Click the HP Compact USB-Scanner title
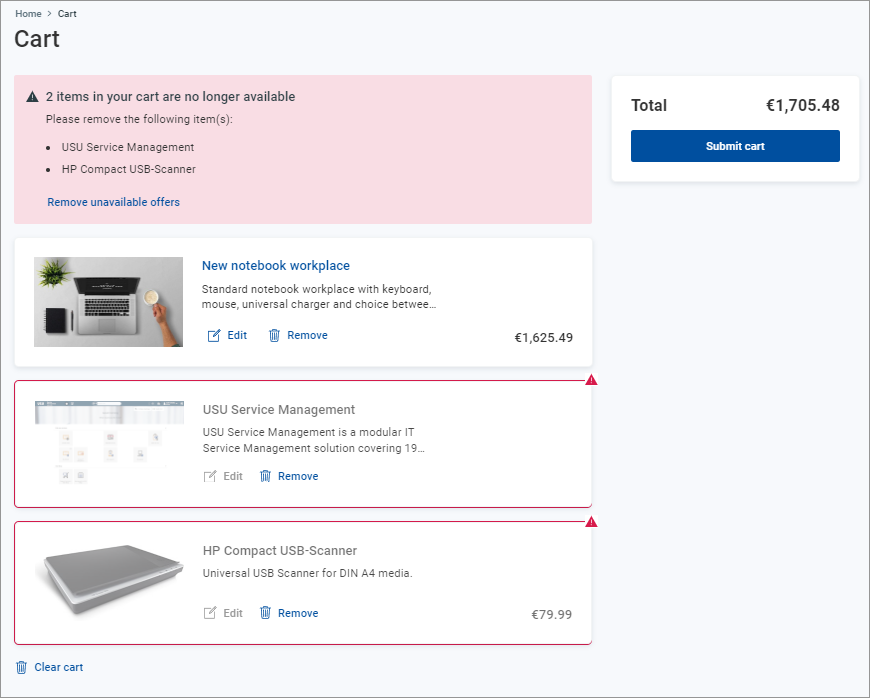Screen dimensions: 870x698 (279, 551)
